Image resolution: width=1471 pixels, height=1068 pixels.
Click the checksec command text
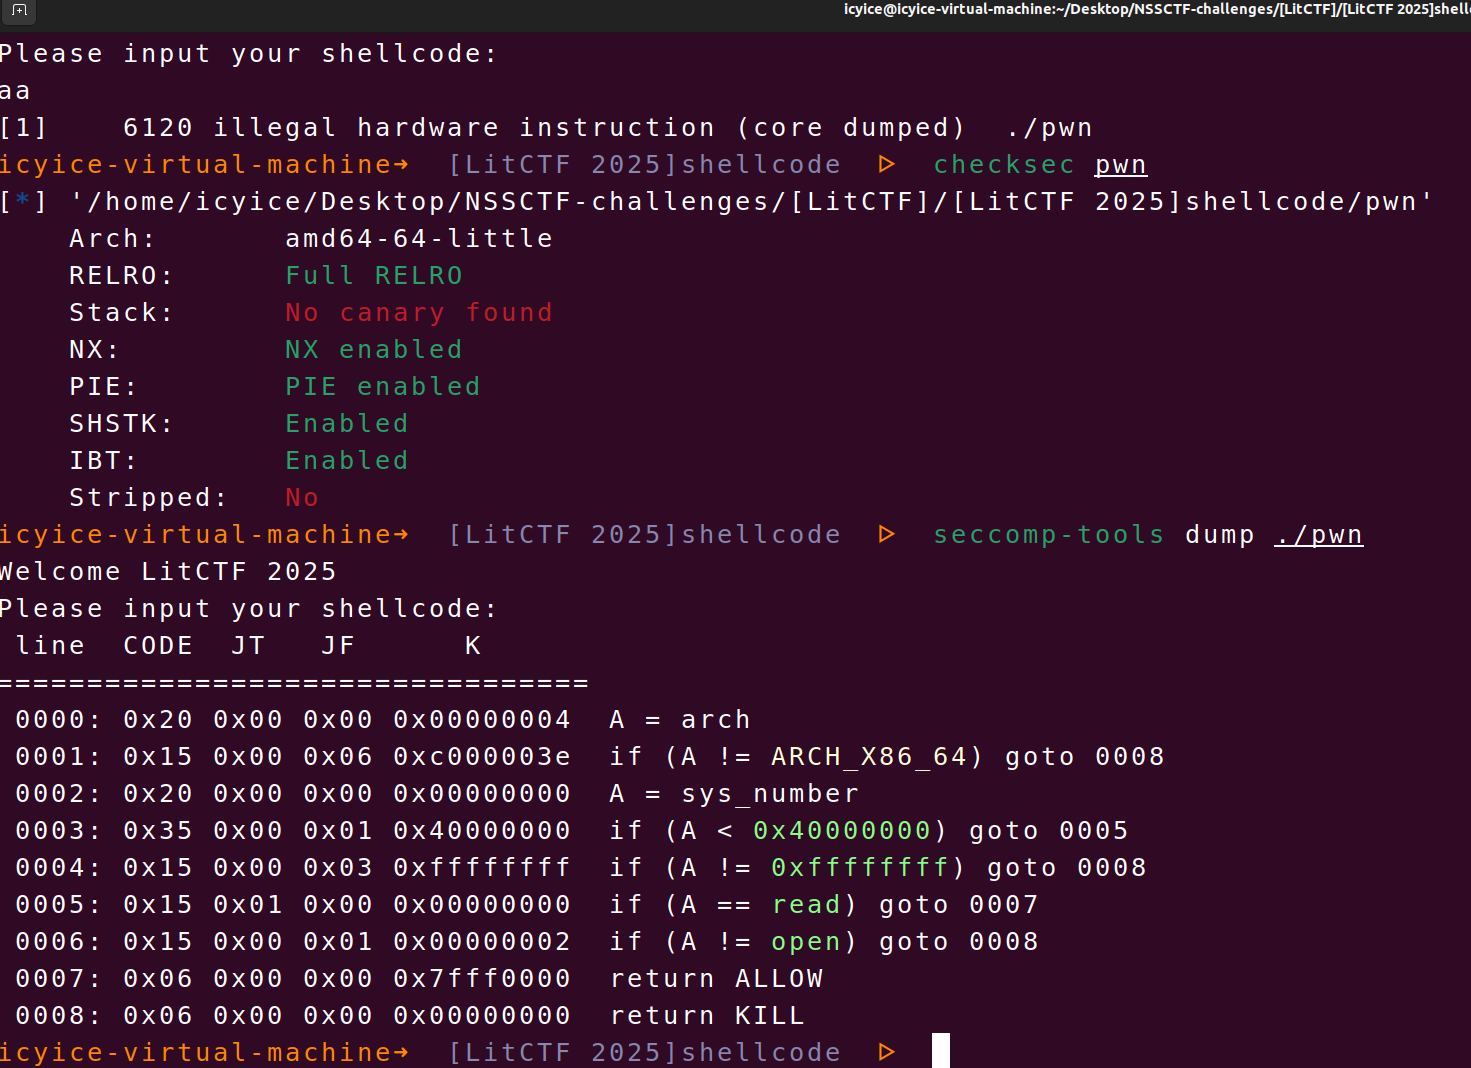[1003, 164]
